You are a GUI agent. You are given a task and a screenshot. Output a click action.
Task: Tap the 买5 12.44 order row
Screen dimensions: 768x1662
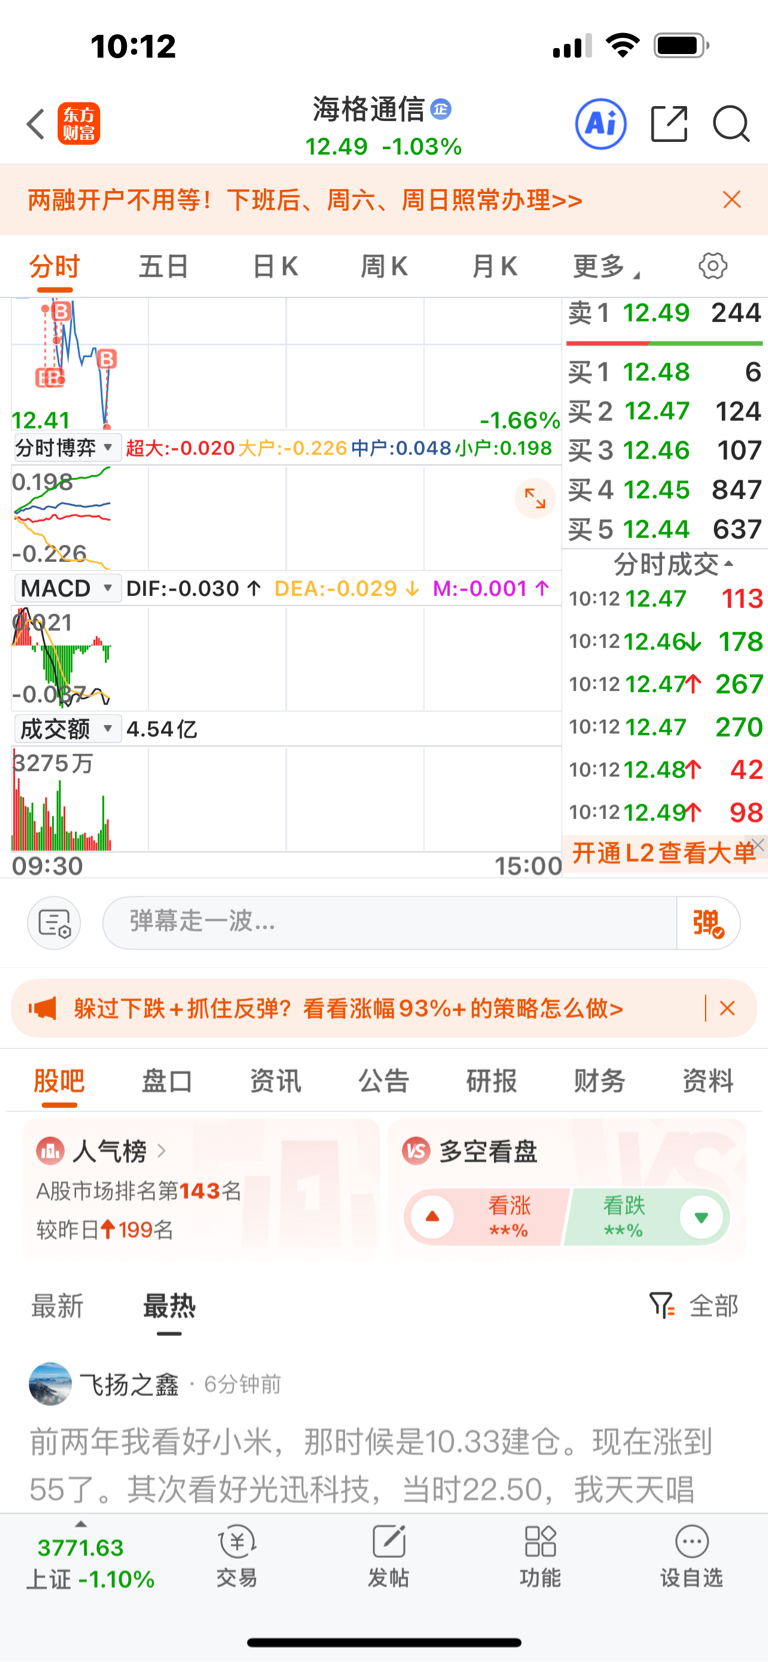click(x=665, y=529)
